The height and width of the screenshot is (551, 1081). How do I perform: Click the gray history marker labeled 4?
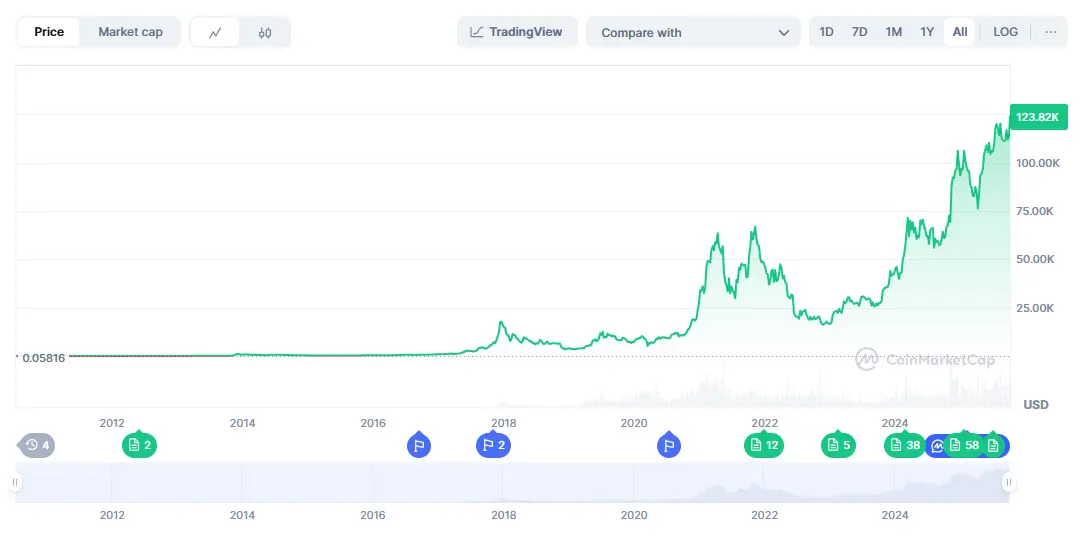point(37,445)
